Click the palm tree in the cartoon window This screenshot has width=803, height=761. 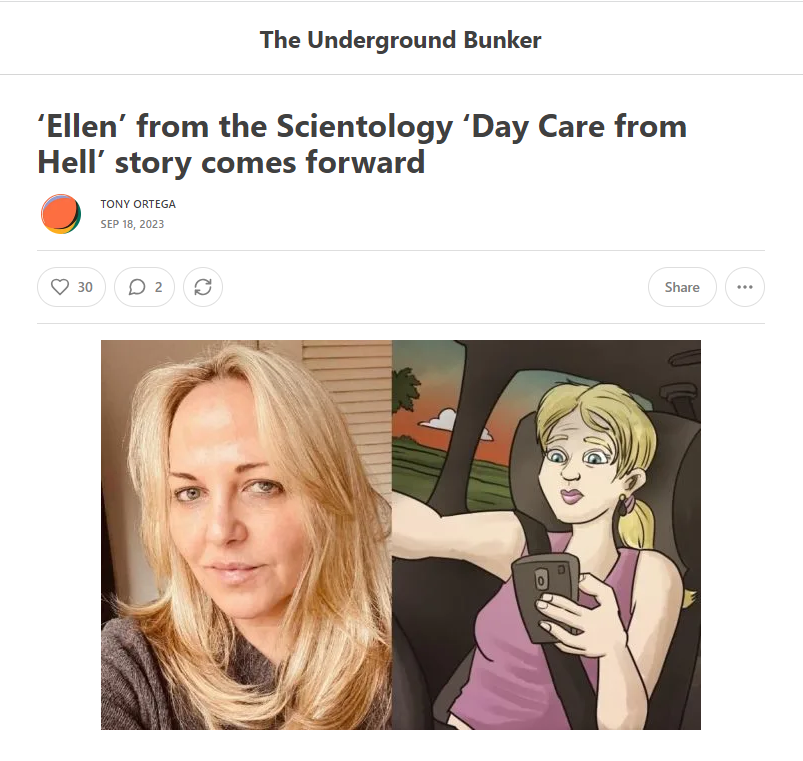[x=406, y=389]
